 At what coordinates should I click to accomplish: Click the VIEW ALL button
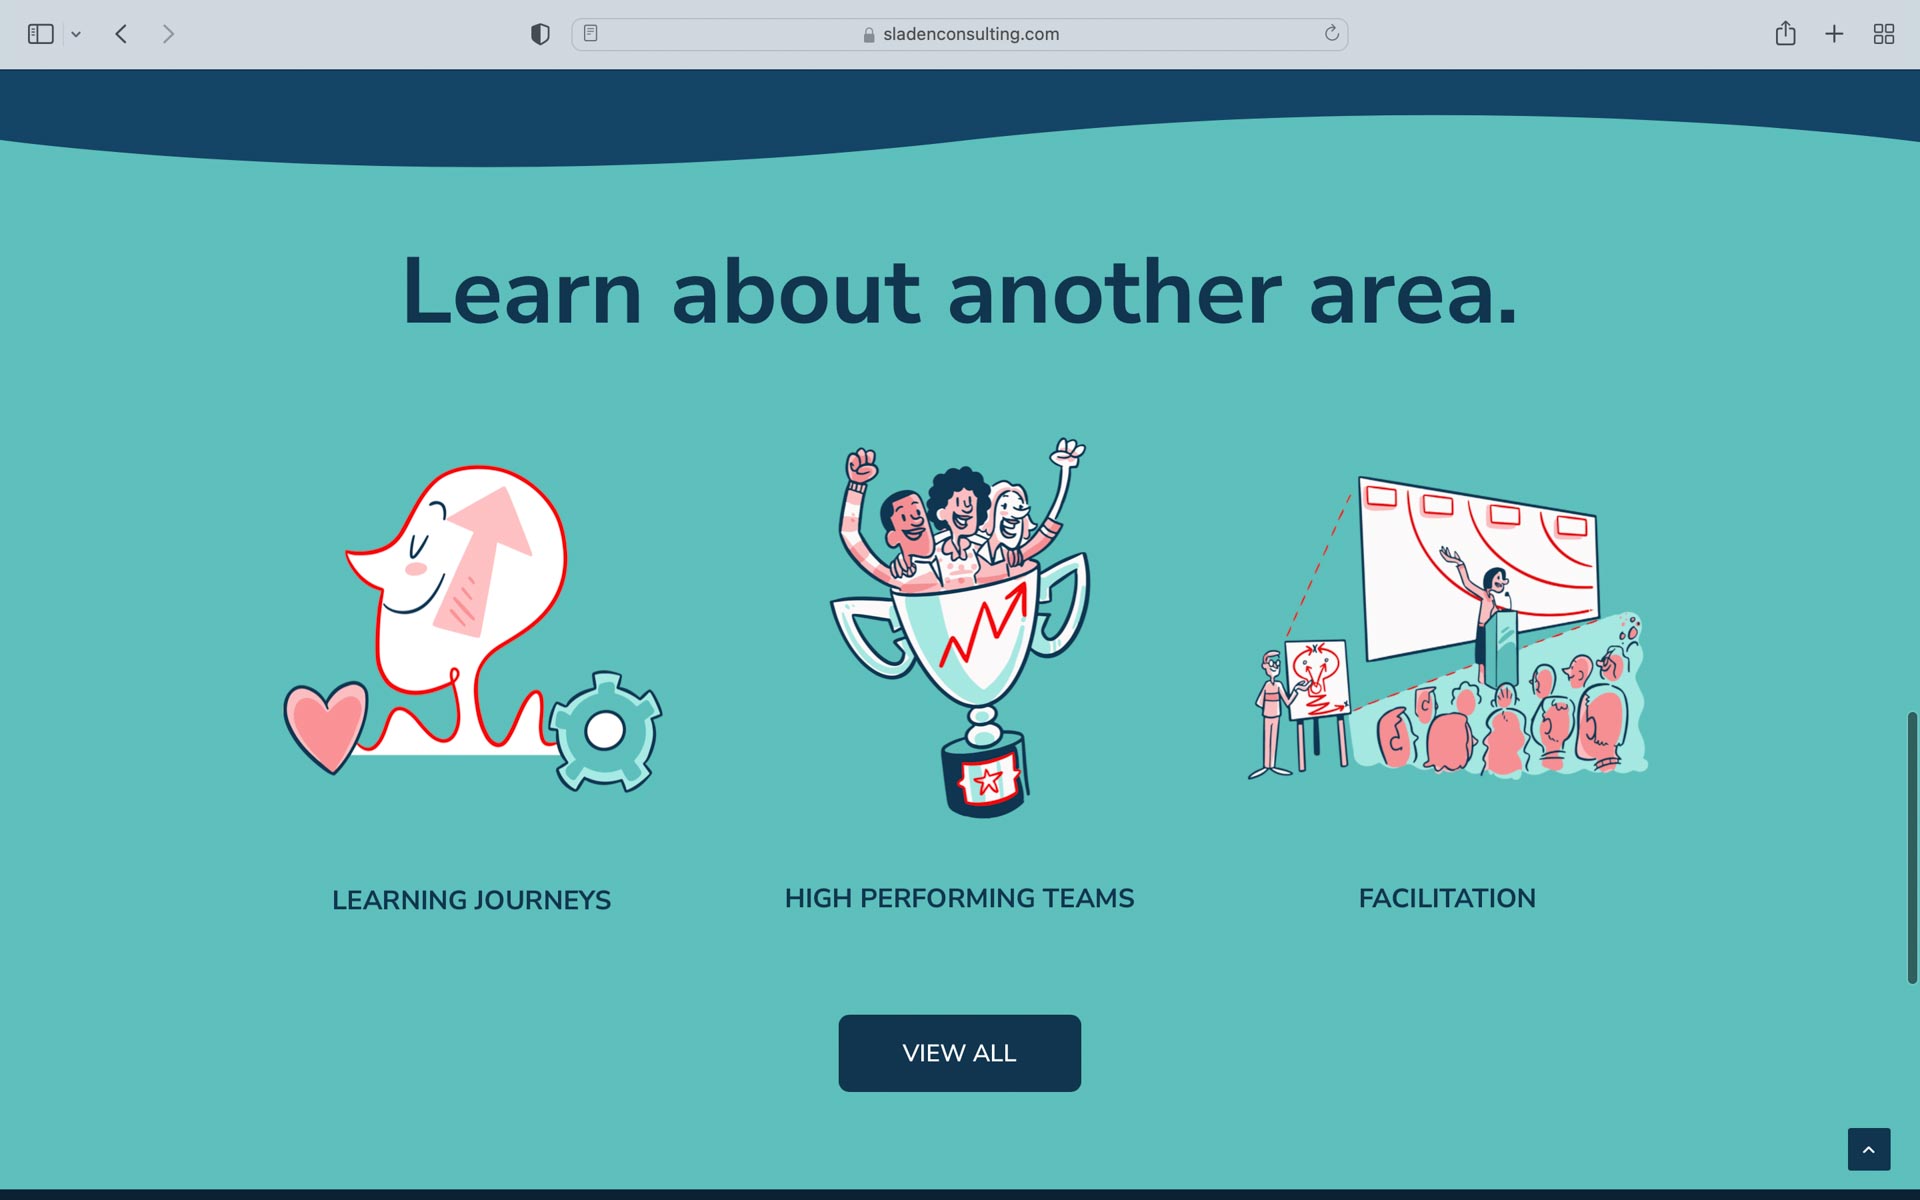pos(959,1053)
